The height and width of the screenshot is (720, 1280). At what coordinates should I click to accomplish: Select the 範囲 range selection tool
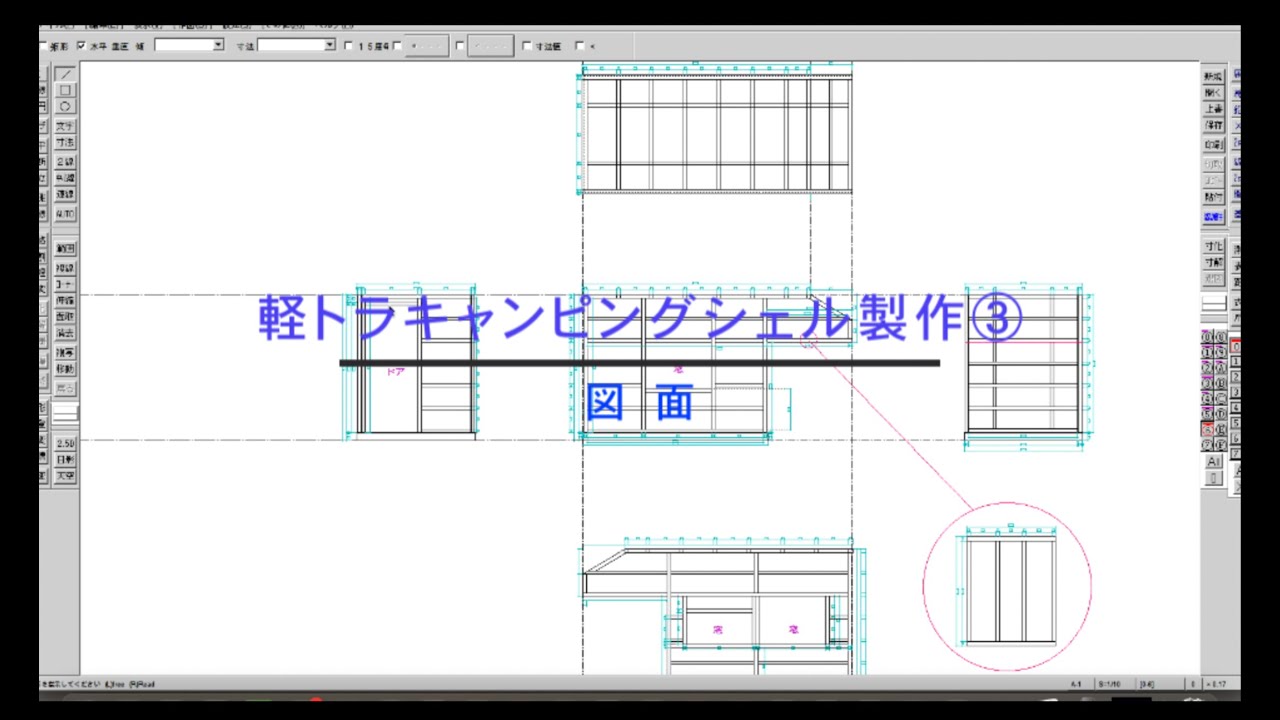[x=65, y=249]
